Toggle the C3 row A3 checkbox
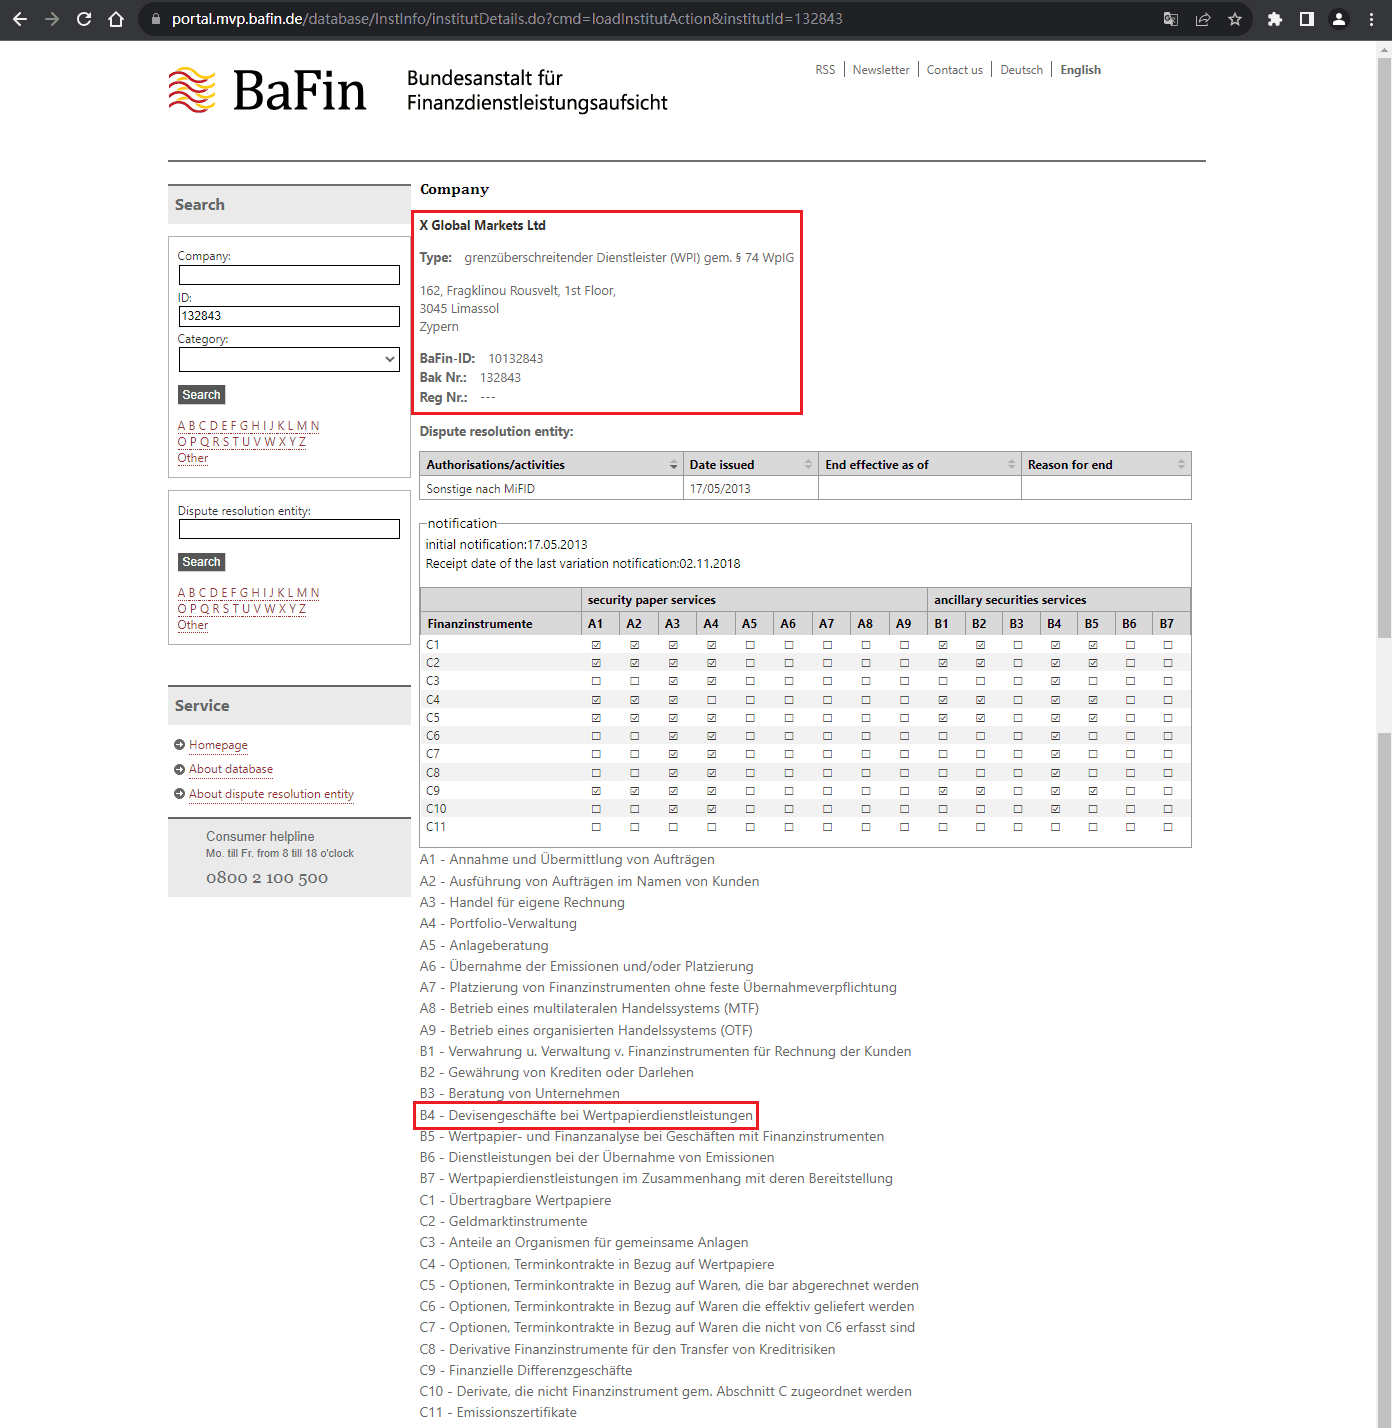 point(673,681)
